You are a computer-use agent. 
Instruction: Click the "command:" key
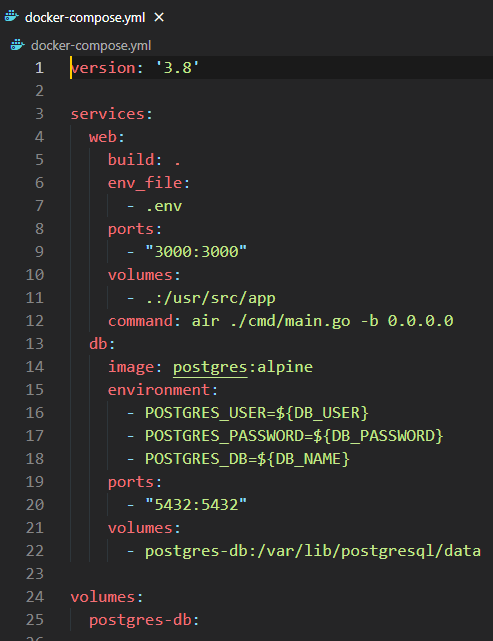(144, 321)
